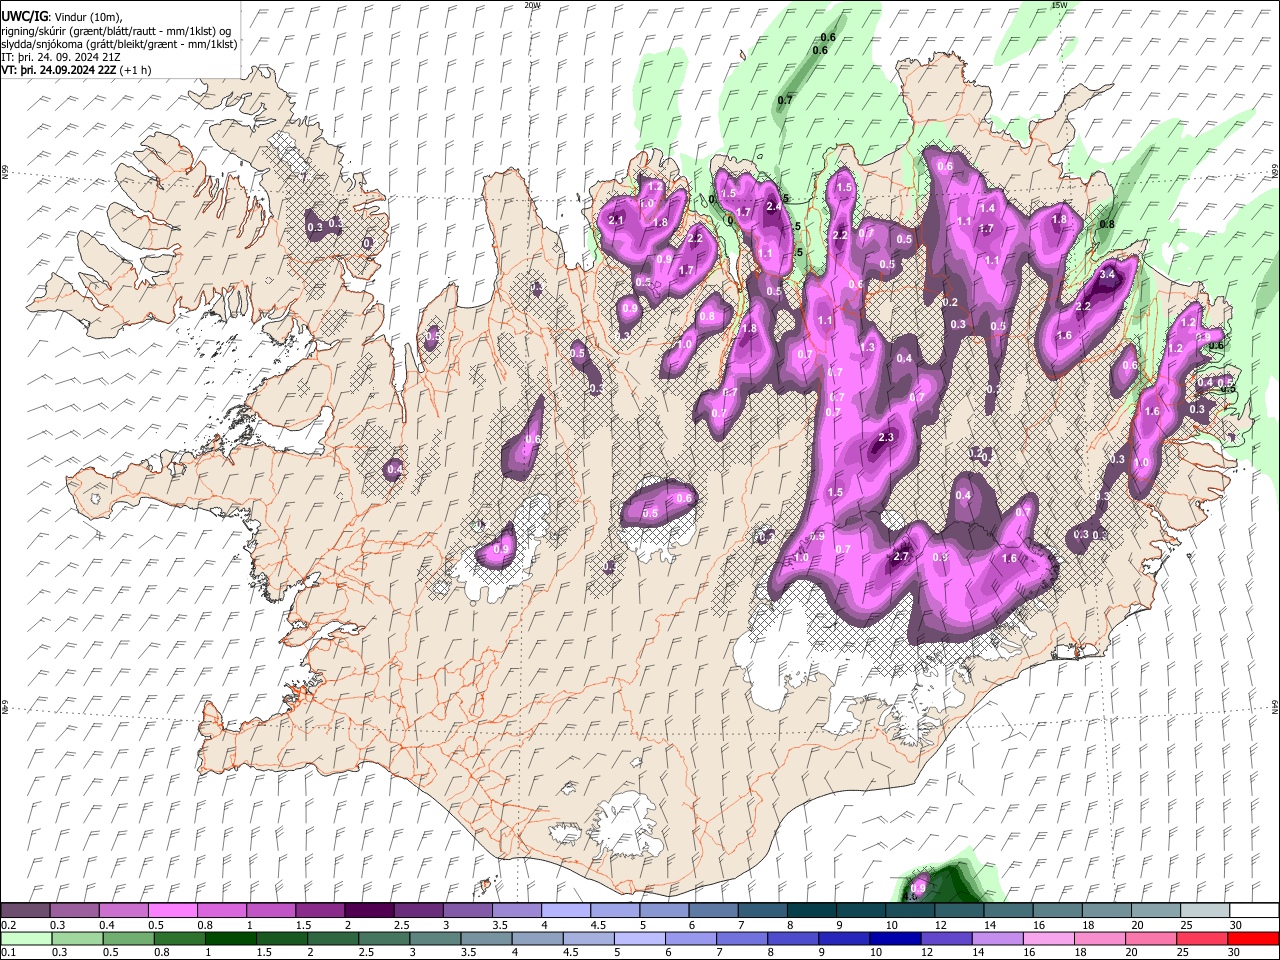Pick the orchid 0.8 swatch in upper legend row
This screenshot has height=960, width=1280.
point(222,911)
